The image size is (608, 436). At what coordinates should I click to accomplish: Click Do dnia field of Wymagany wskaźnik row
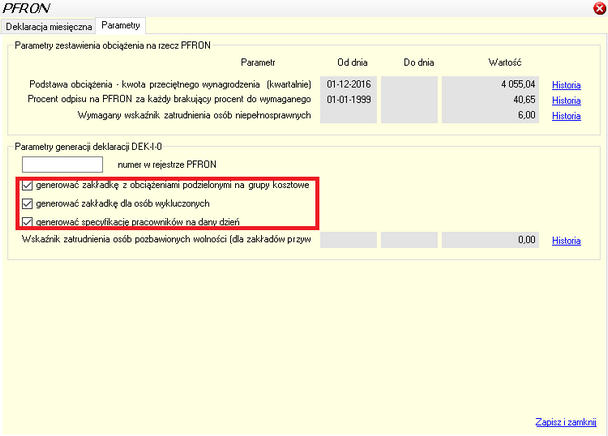point(409,115)
